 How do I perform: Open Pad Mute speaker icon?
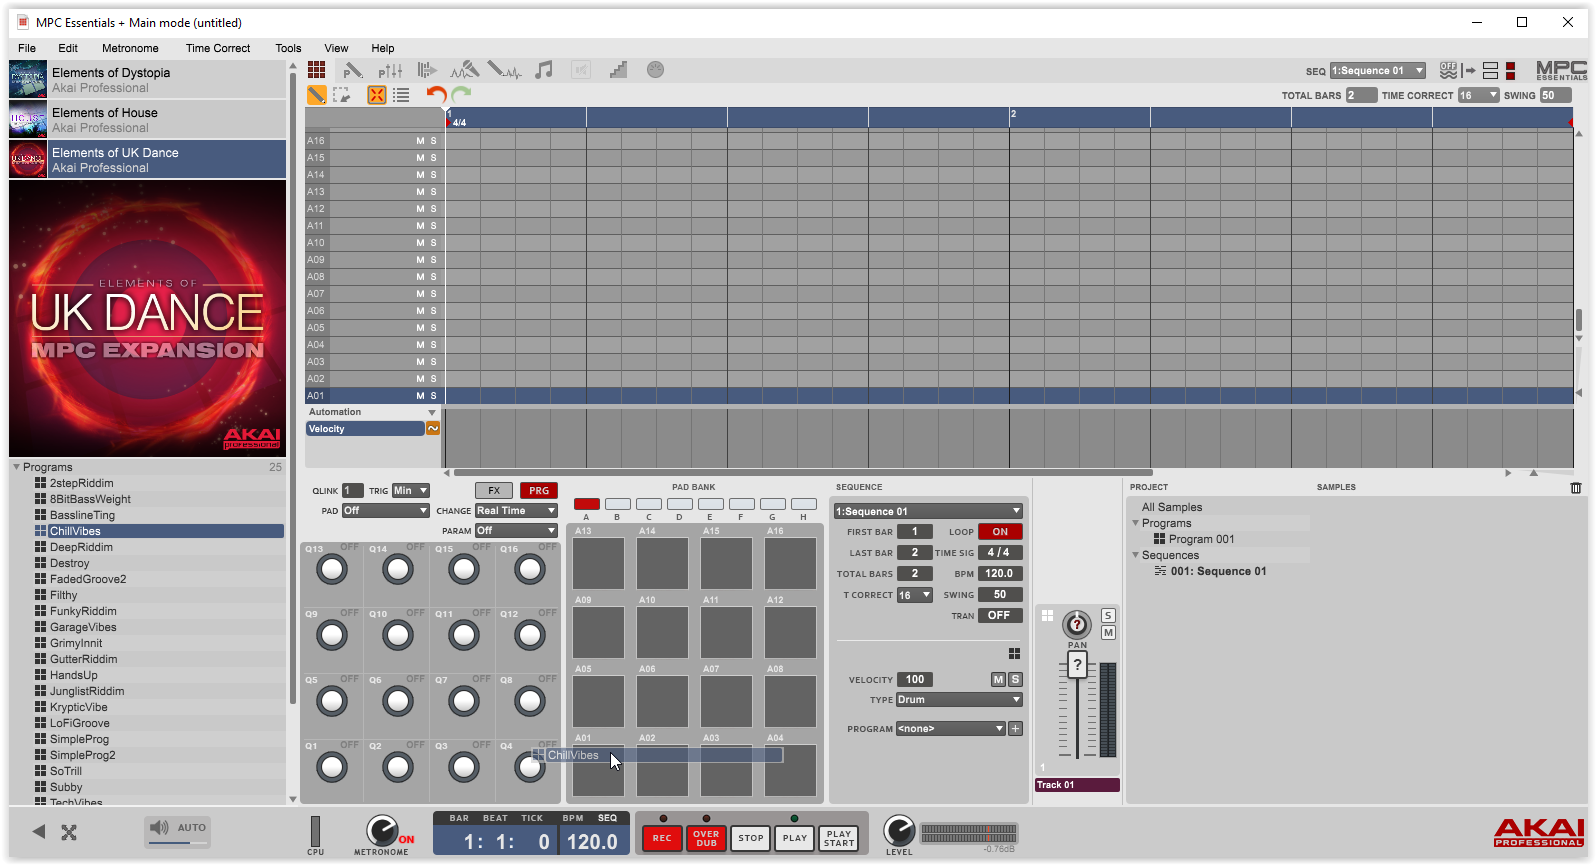(x=581, y=70)
